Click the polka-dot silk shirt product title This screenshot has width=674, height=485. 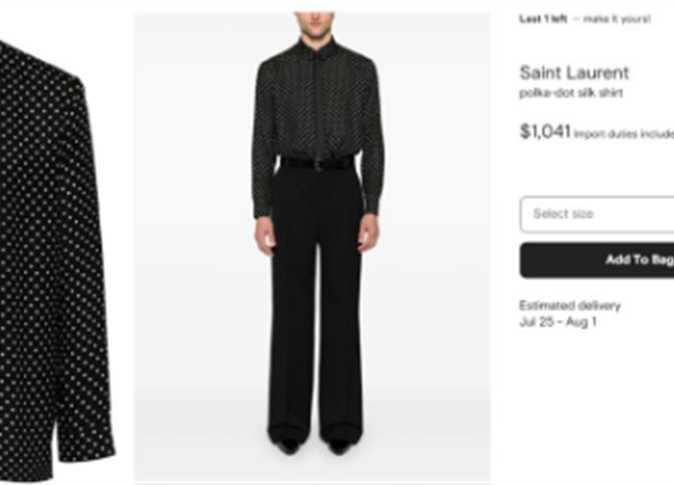tap(571, 93)
